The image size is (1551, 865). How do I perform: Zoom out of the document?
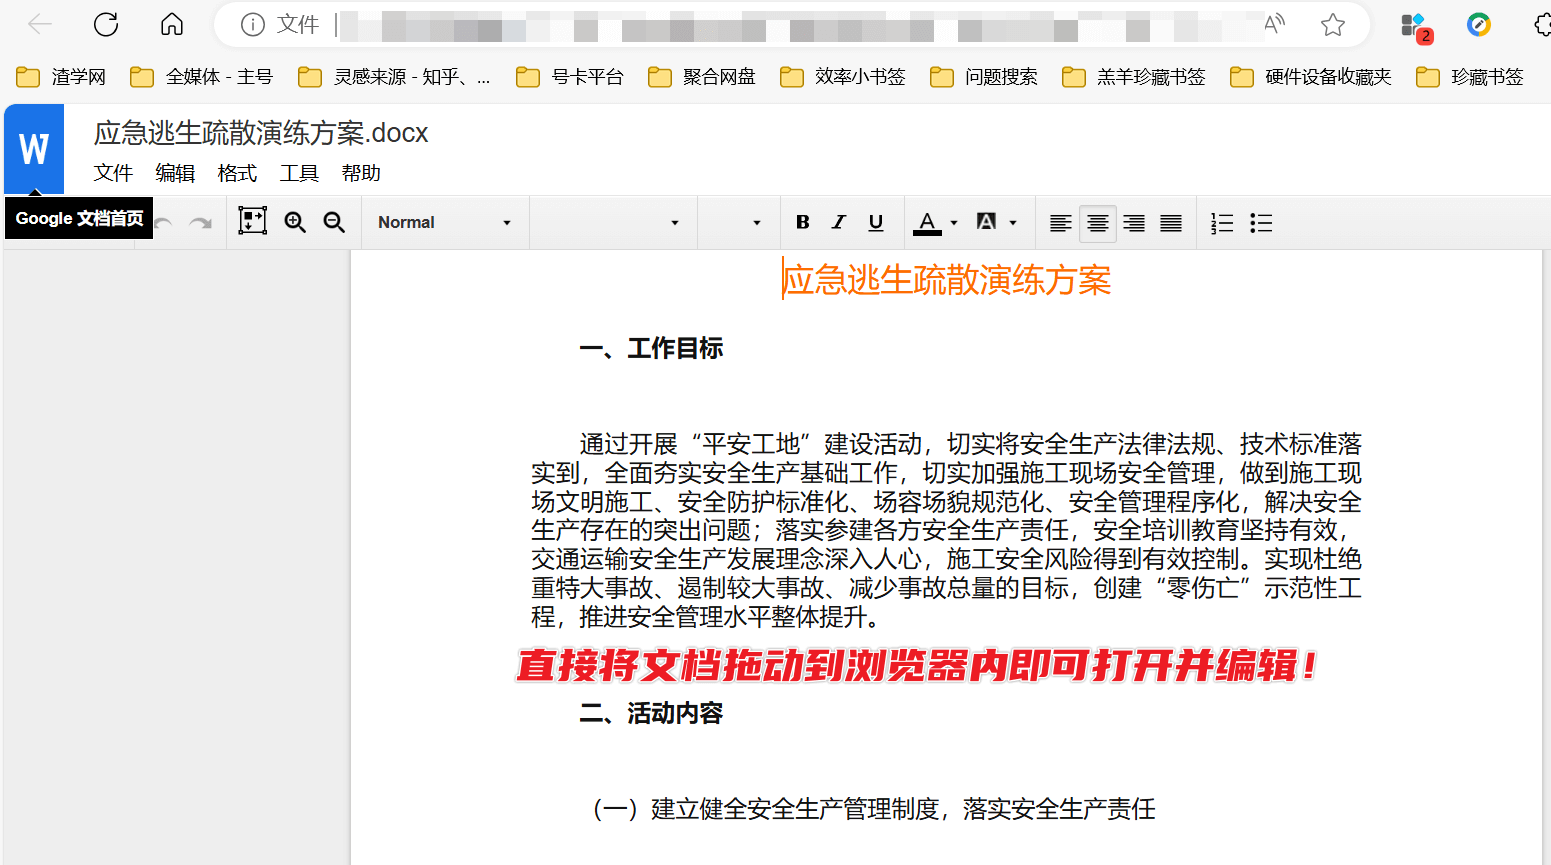click(x=335, y=222)
